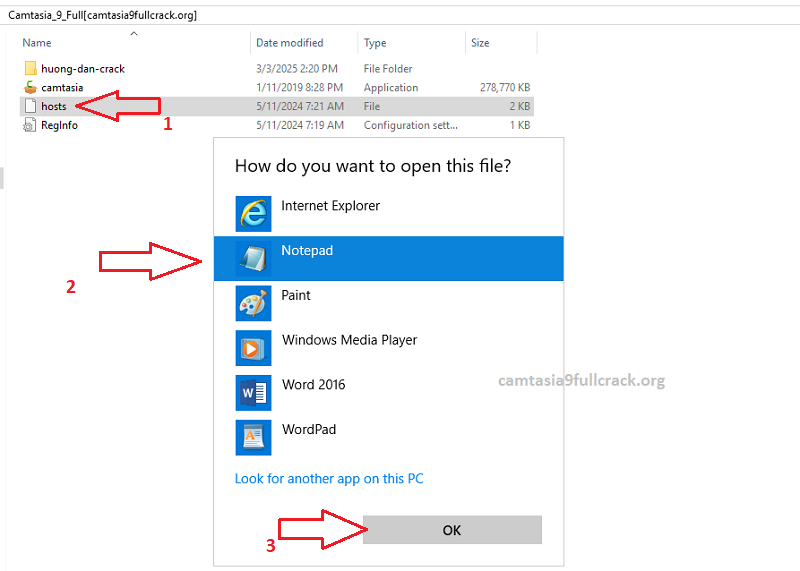The width and height of the screenshot is (800, 571).
Task: Sort by the Name column header
Action: click(x=37, y=43)
